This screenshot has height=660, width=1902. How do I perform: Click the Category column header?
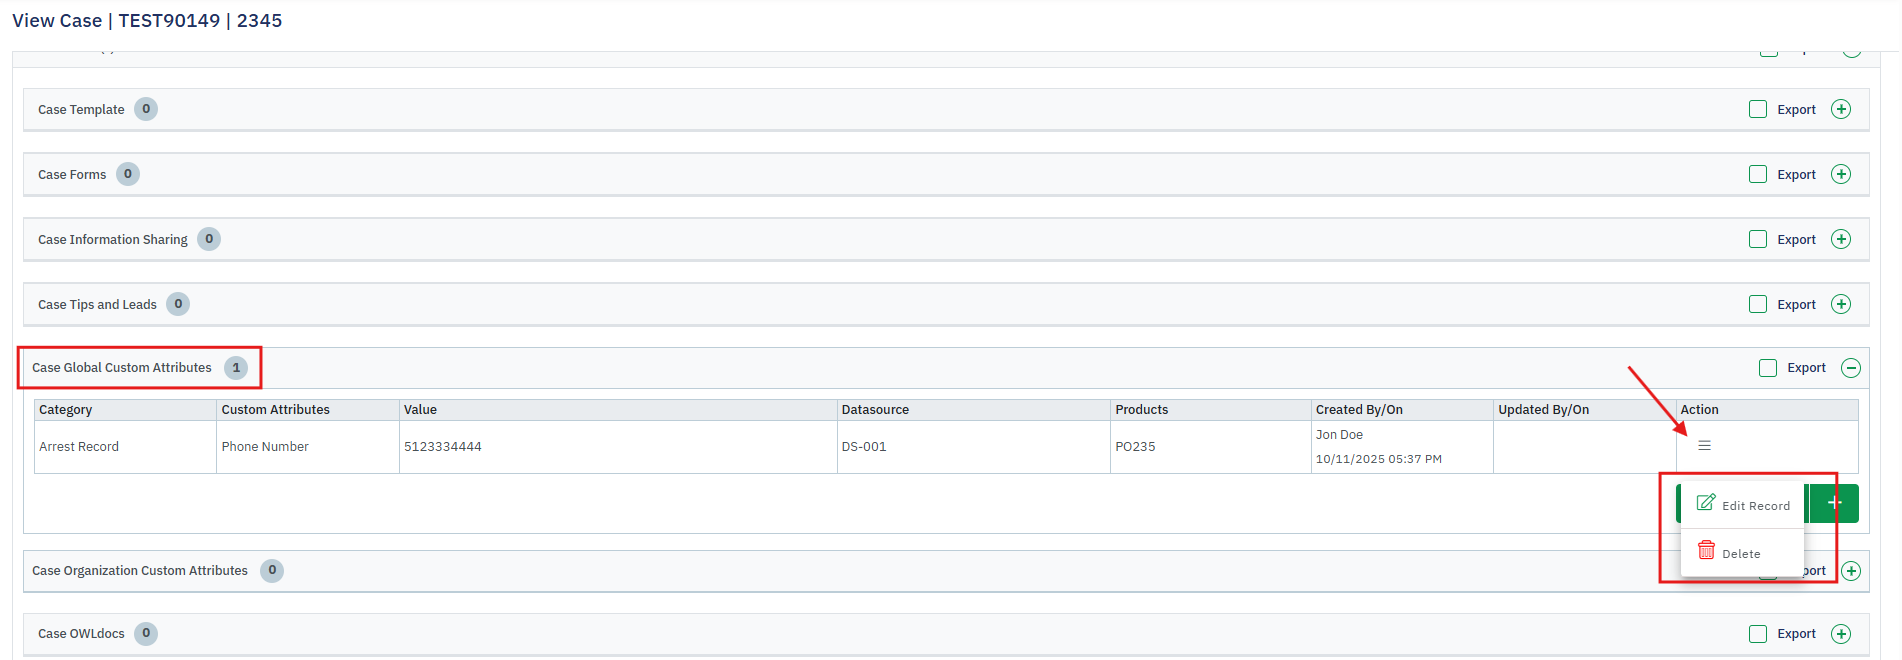pos(66,410)
